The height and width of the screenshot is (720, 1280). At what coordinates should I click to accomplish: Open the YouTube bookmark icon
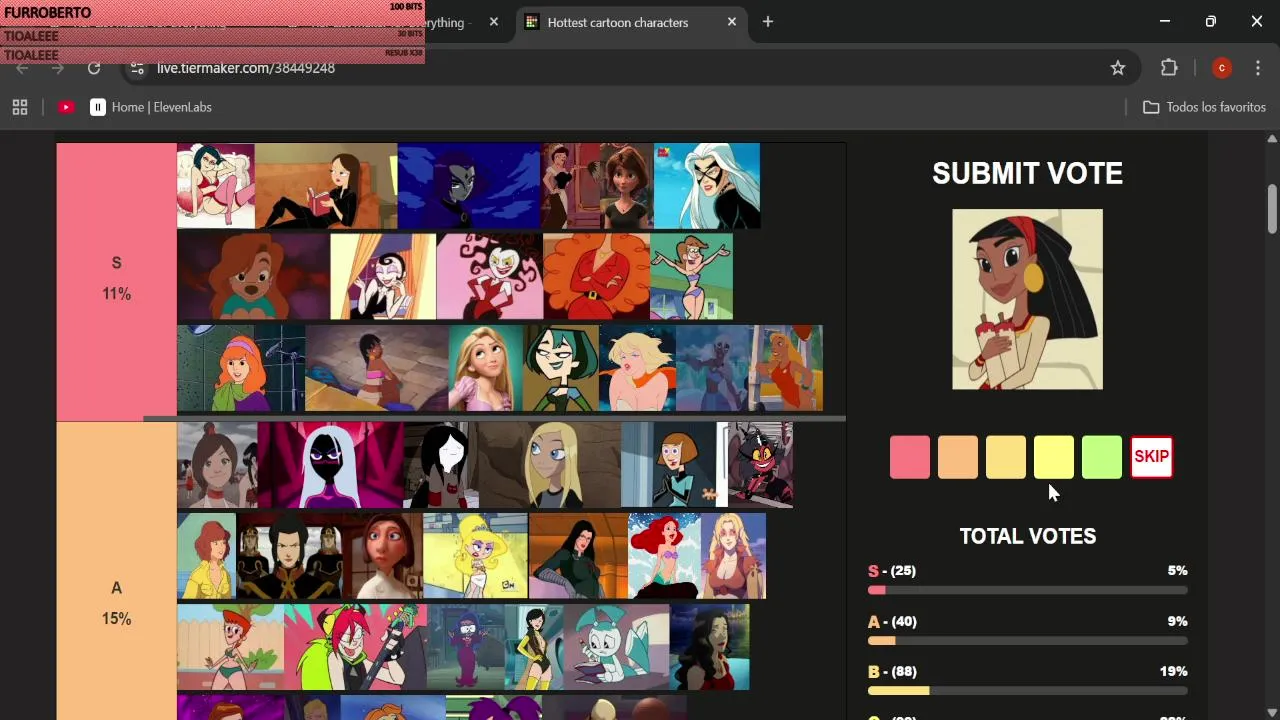coord(66,107)
